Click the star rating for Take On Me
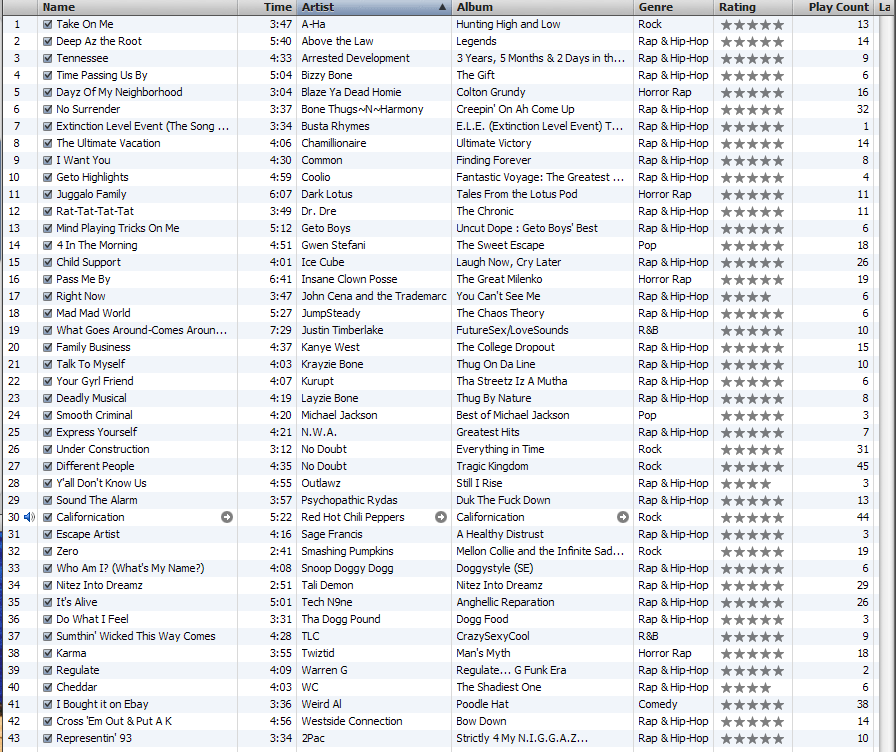The image size is (896, 752). tap(752, 24)
